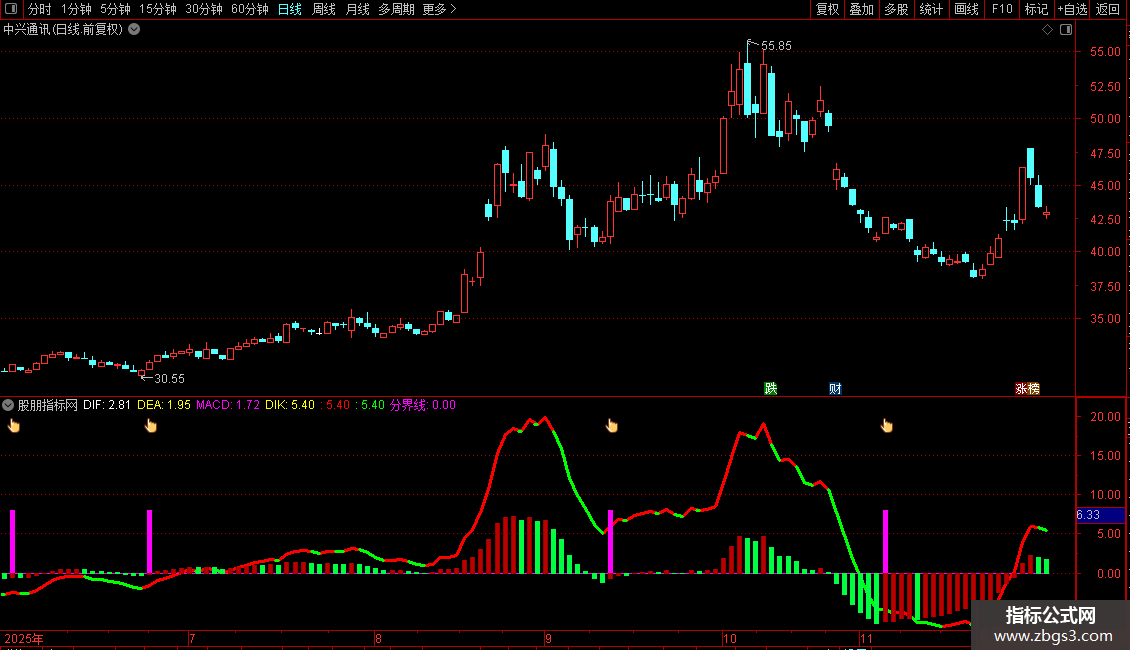
Task: Click the DEA: 1.95 value
Action: pyautogui.click(x=164, y=405)
